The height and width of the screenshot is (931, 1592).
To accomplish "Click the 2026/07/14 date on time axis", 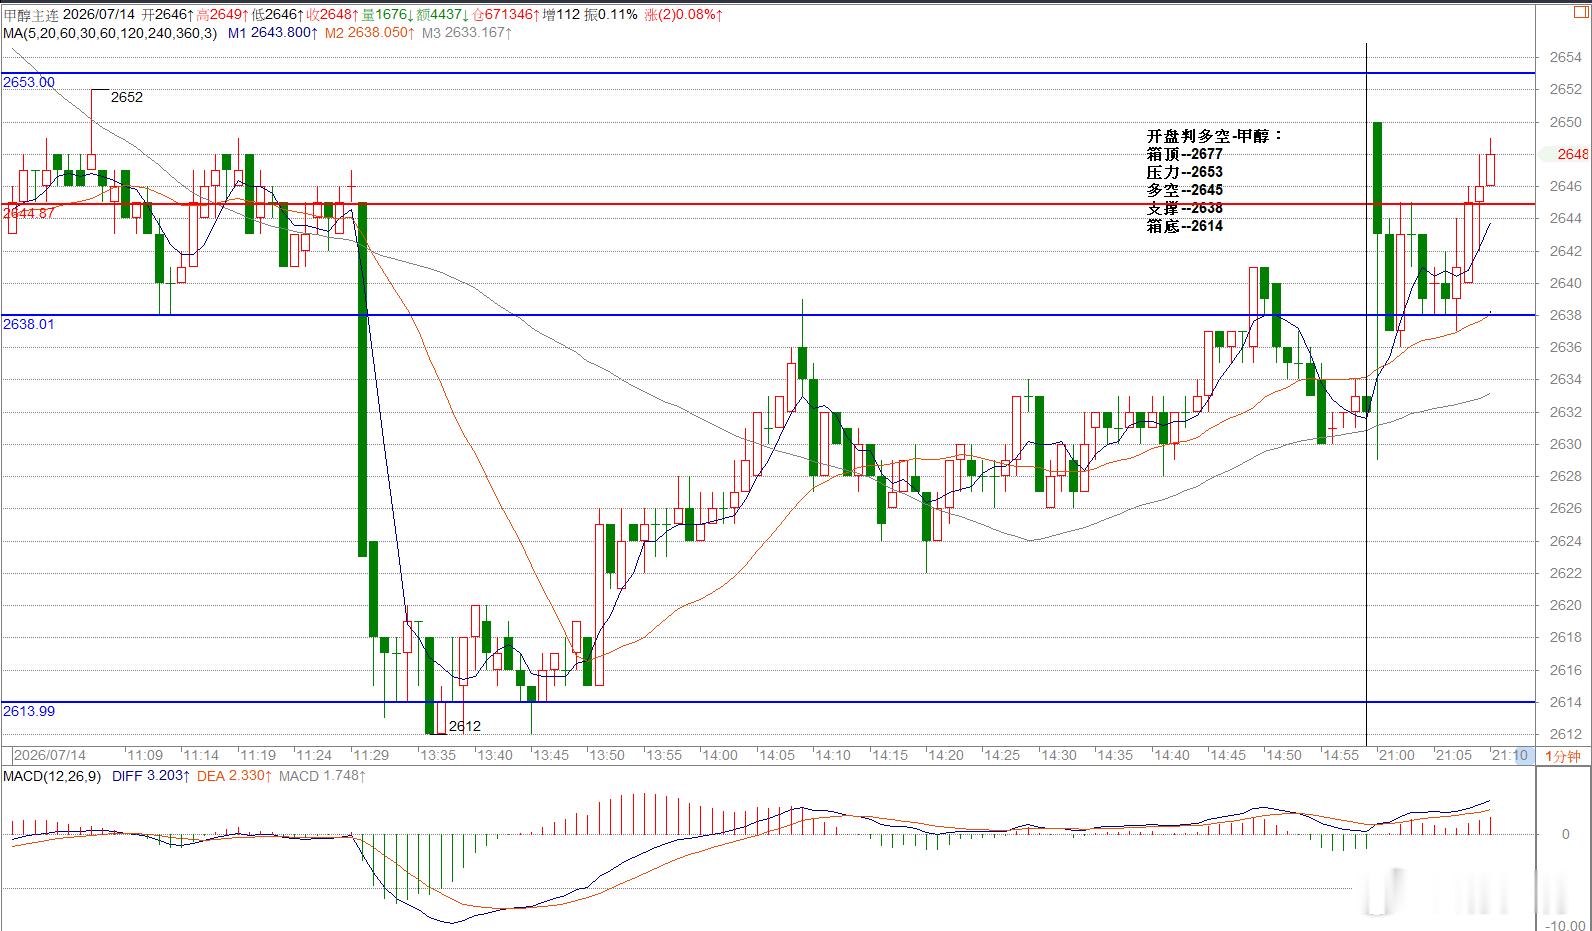I will point(50,755).
